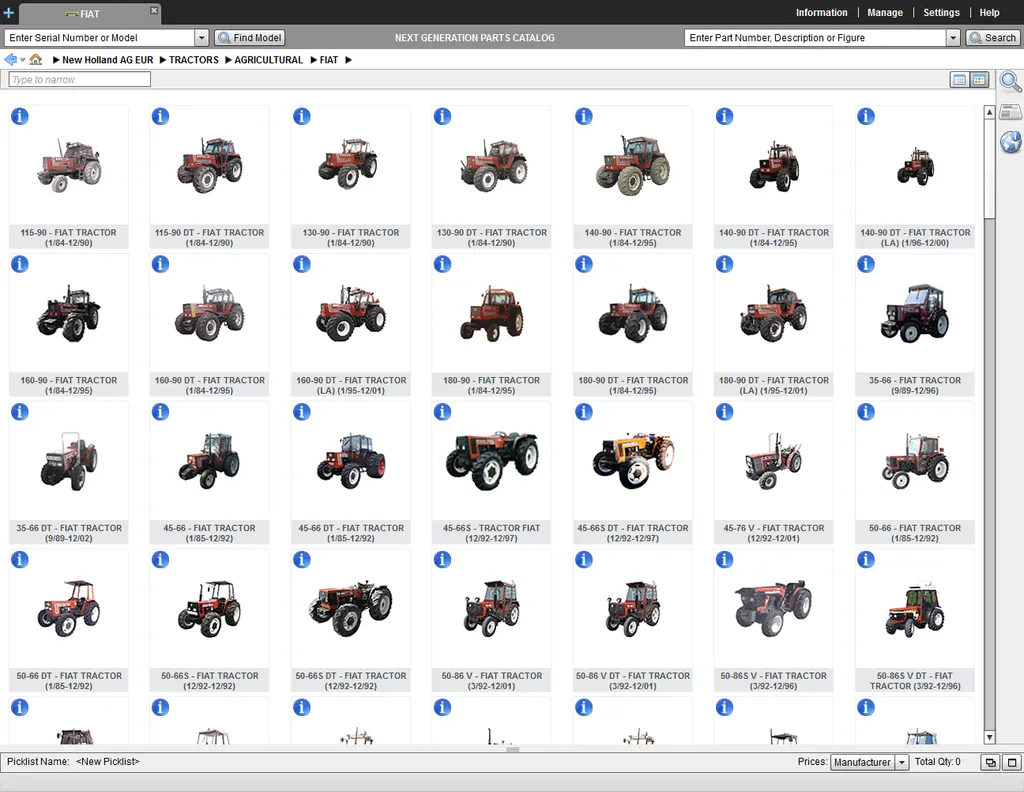1024x792 pixels.
Task: Go to FIAT breadcrumb
Action: [x=328, y=60]
